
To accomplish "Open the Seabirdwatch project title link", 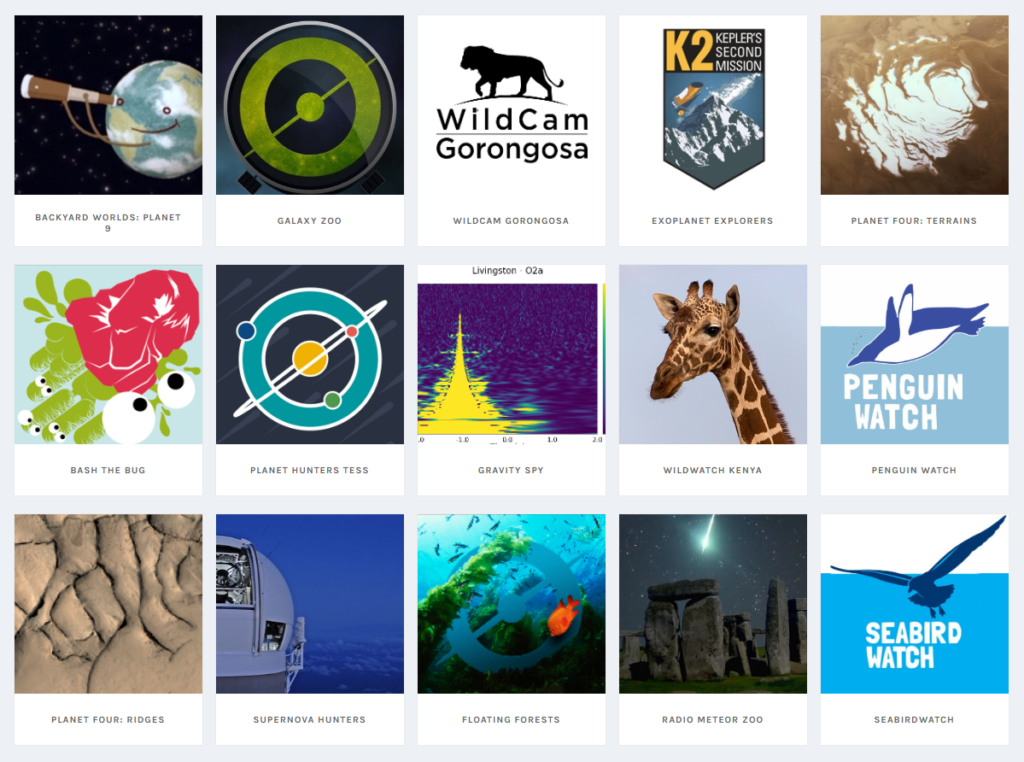I will coord(914,720).
